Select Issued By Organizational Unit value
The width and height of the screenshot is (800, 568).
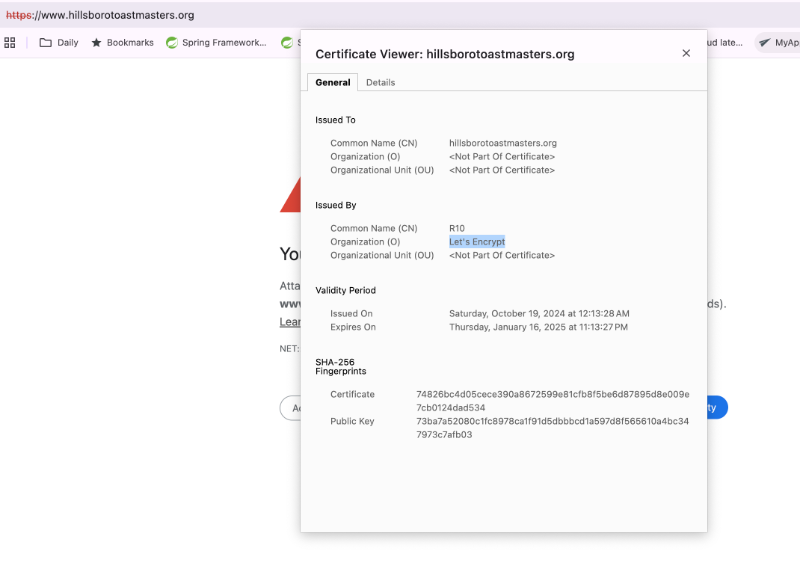coord(502,255)
